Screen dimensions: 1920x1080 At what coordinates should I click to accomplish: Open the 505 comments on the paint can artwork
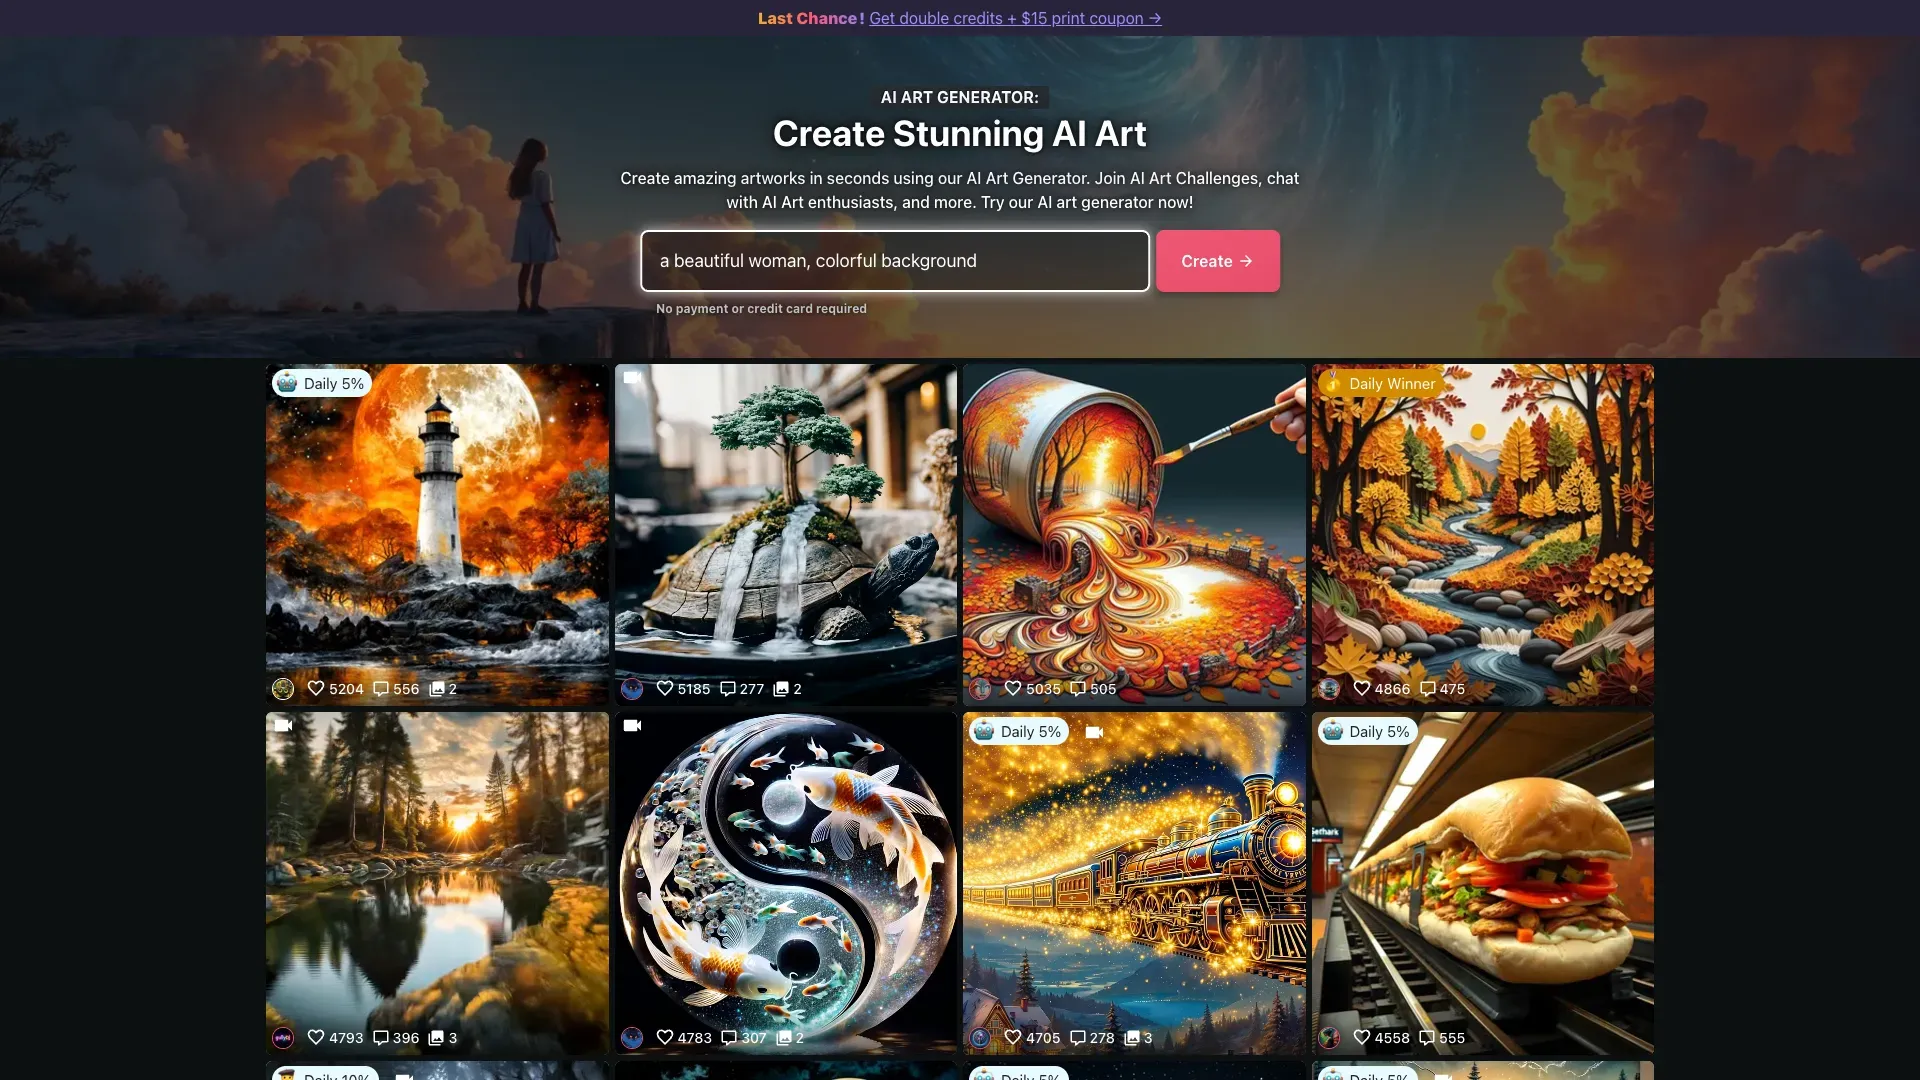click(x=1078, y=688)
